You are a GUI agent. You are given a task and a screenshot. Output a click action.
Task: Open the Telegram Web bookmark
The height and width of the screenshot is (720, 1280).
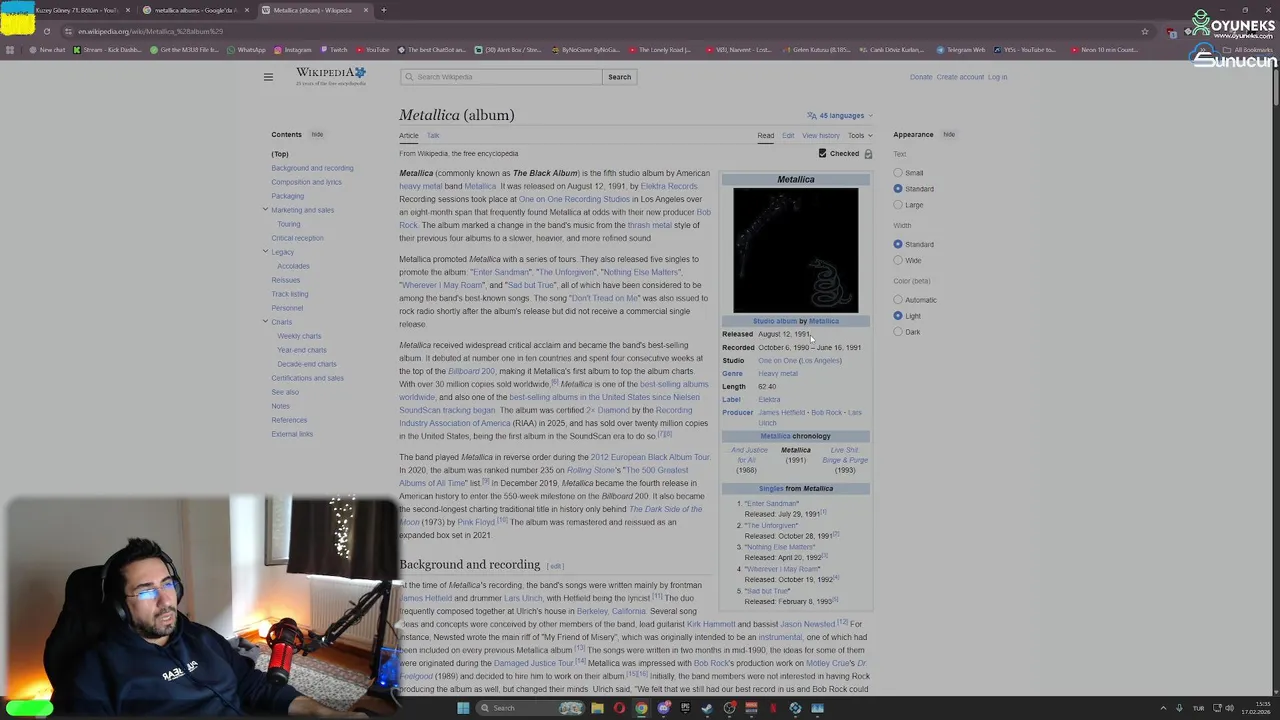coord(961,50)
